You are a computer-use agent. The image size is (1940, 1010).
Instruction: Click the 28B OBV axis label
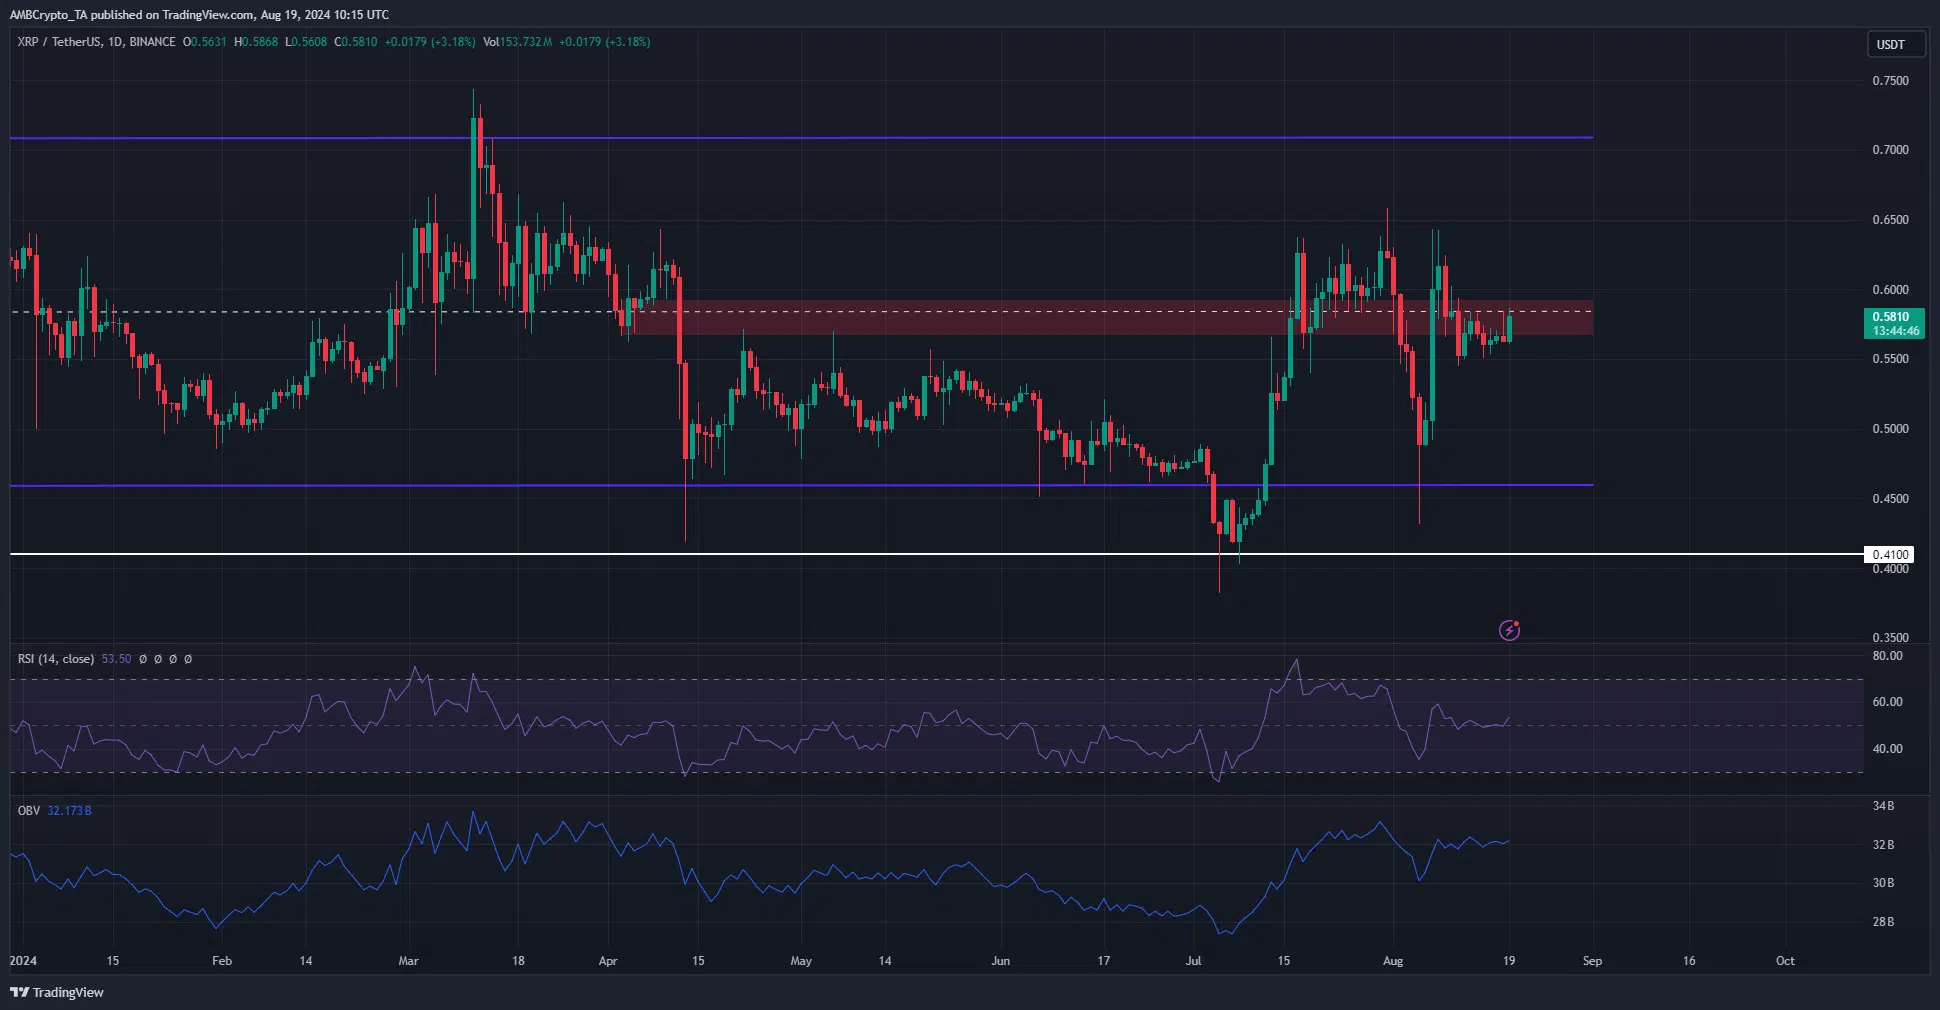click(x=1883, y=922)
